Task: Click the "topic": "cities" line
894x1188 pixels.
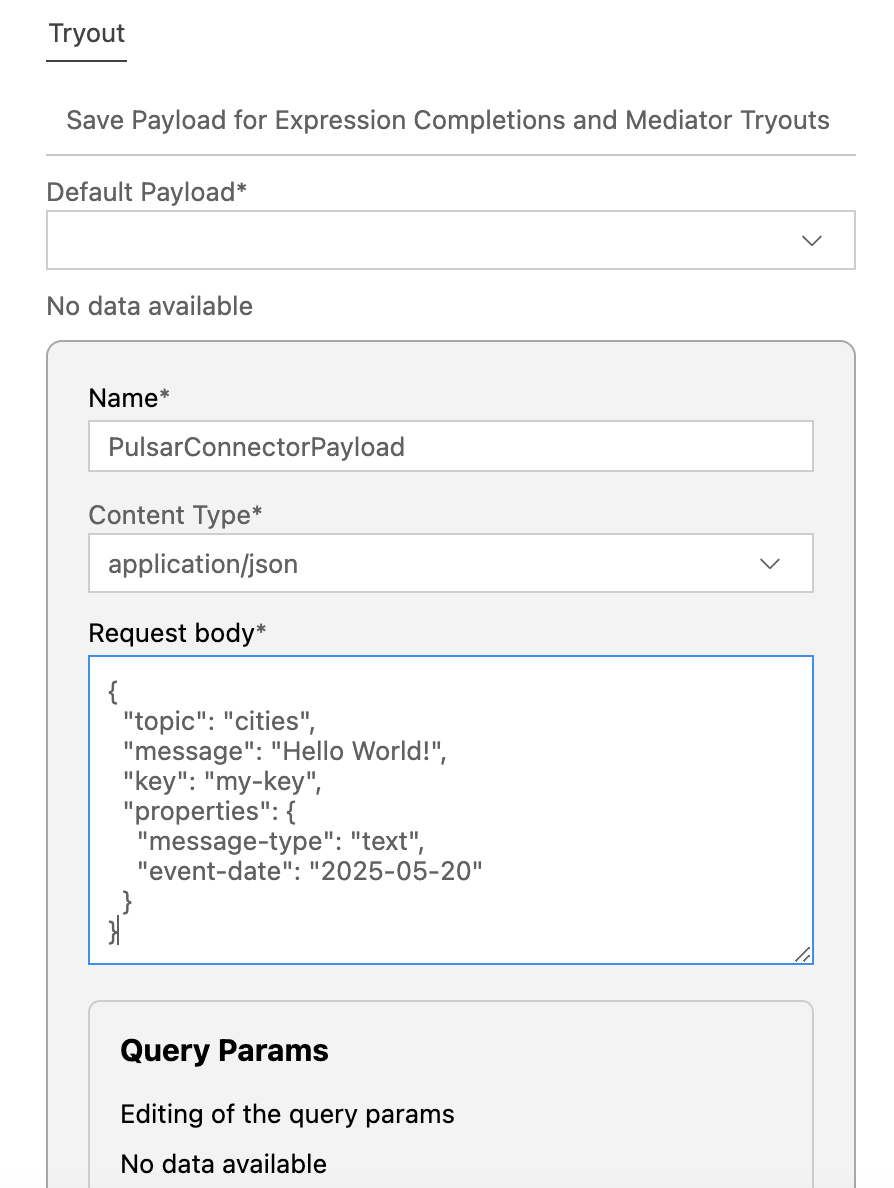Action: tap(219, 721)
